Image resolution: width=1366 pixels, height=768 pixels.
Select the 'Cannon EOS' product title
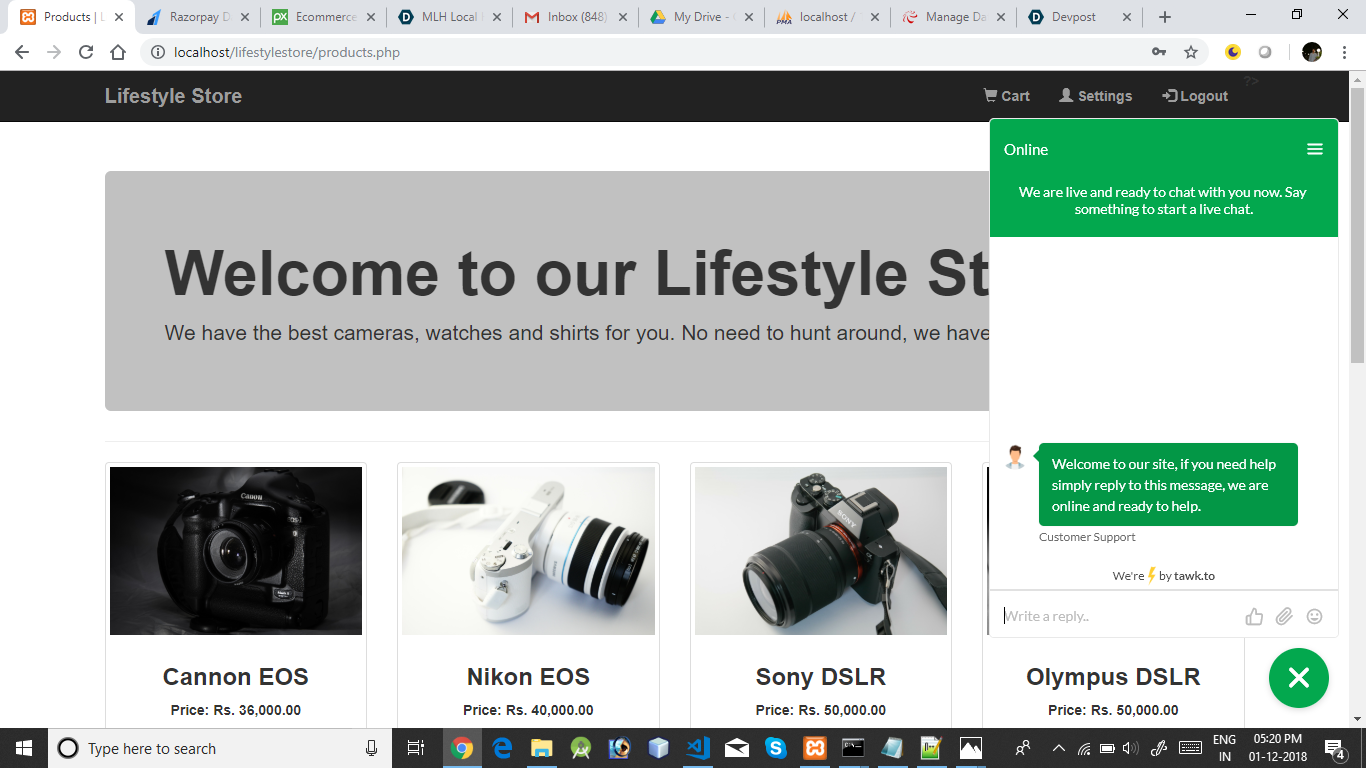click(x=236, y=677)
